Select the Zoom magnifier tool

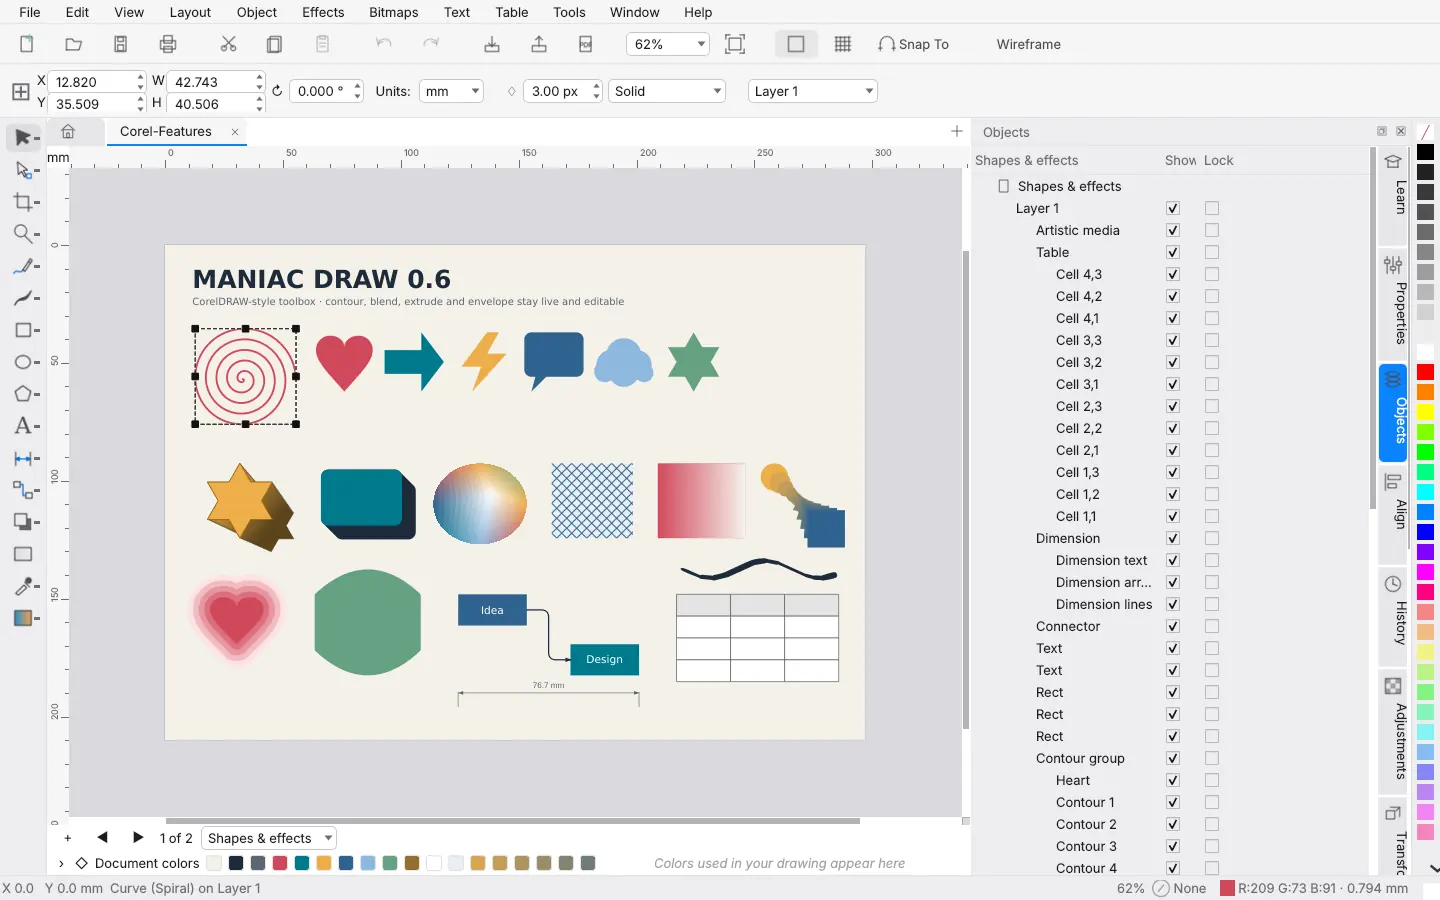coord(23,234)
